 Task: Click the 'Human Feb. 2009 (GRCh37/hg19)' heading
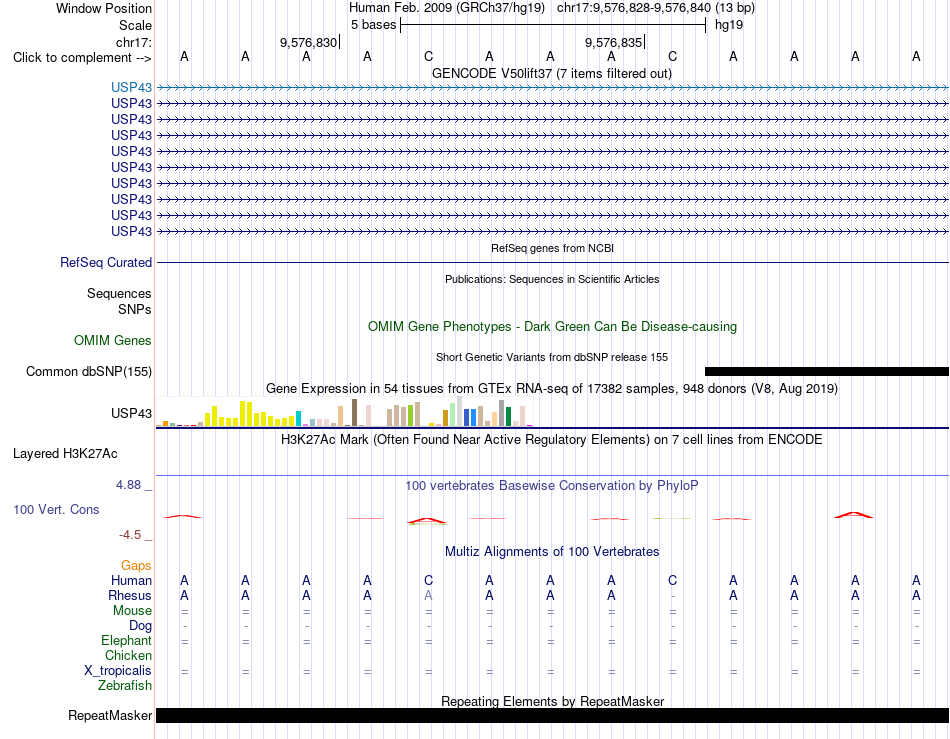tap(447, 8)
